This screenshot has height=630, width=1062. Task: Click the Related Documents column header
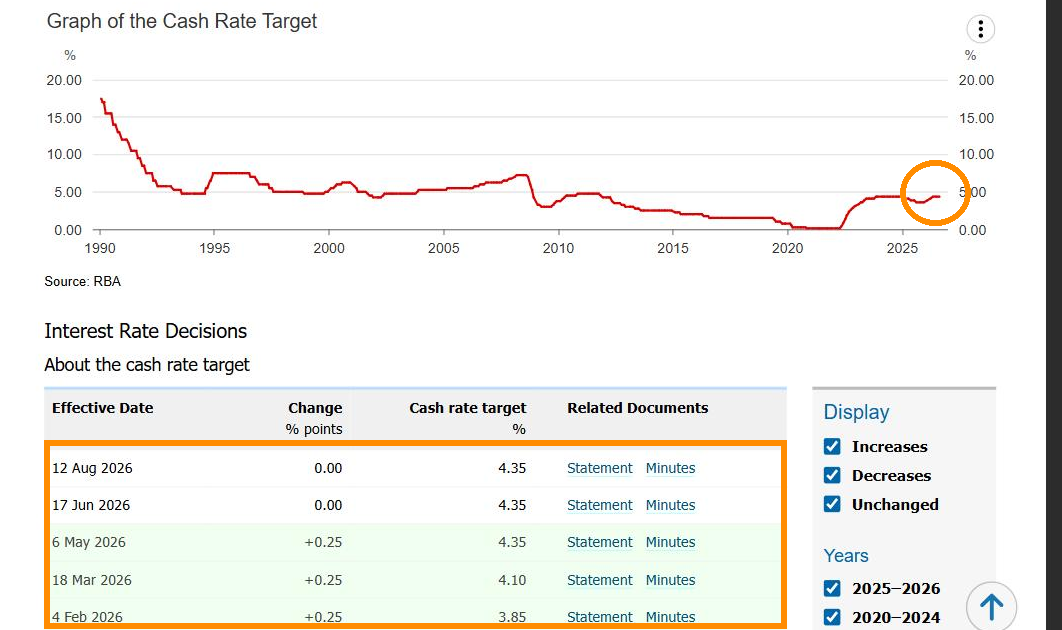point(637,408)
